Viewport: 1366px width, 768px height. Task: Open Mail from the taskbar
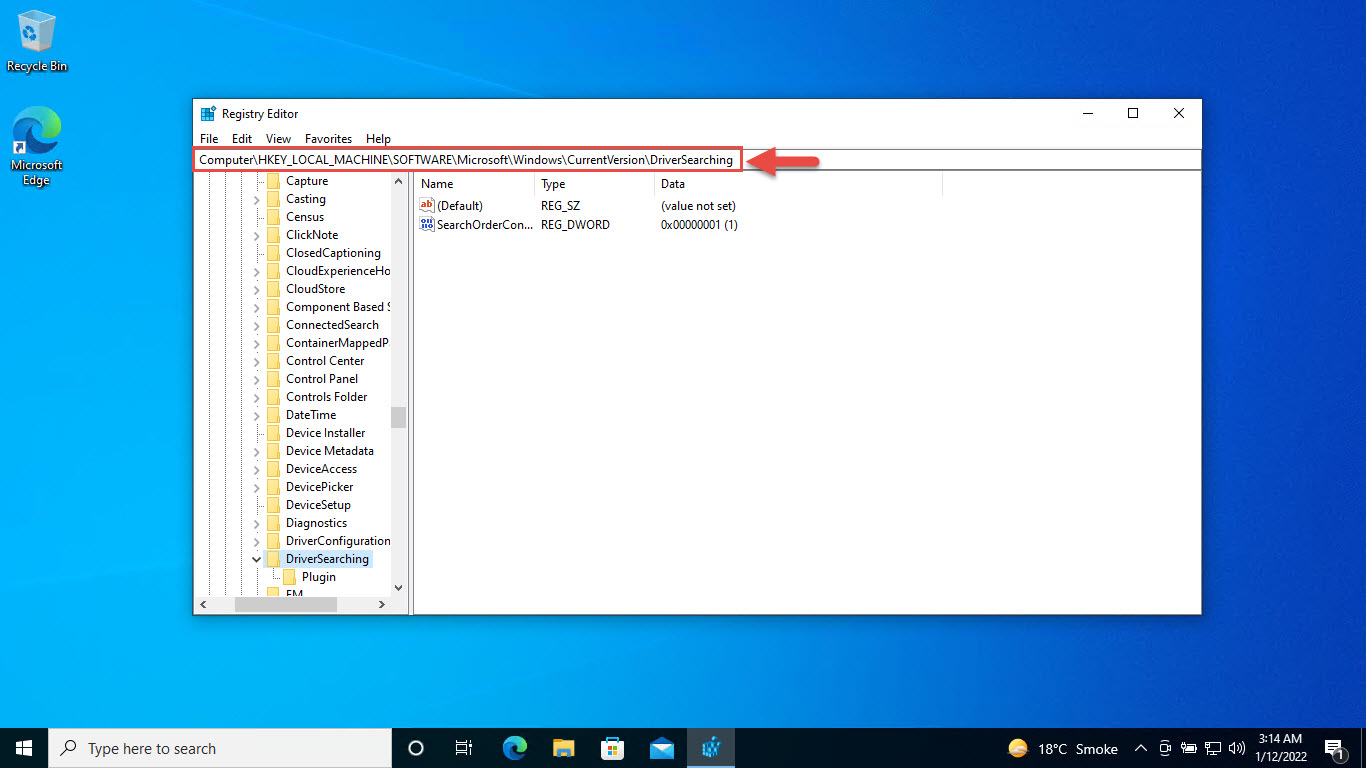coord(662,748)
